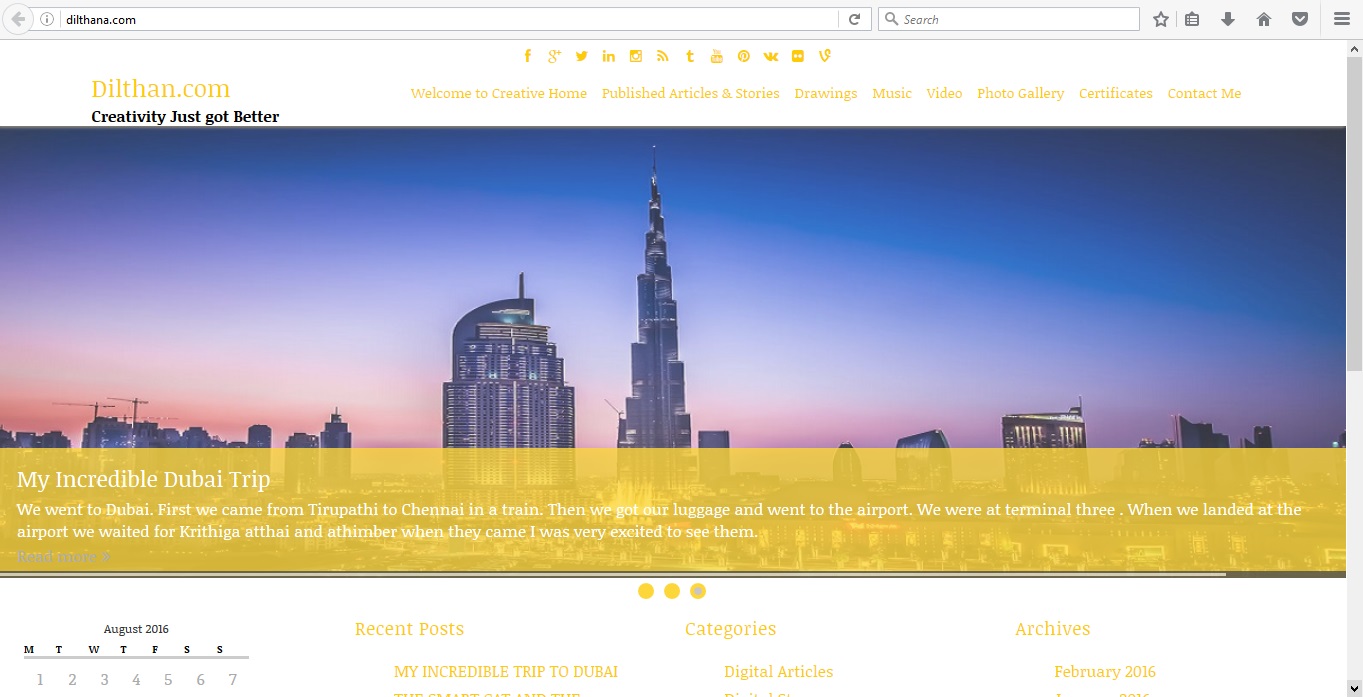Open the YouTube social icon

click(x=717, y=56)
